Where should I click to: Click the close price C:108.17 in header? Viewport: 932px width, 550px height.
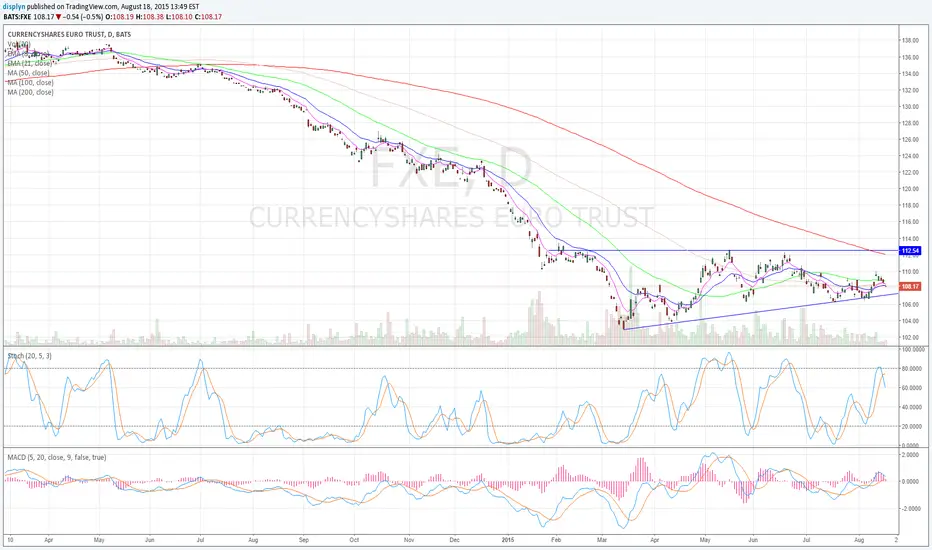[x=208, y=17]
